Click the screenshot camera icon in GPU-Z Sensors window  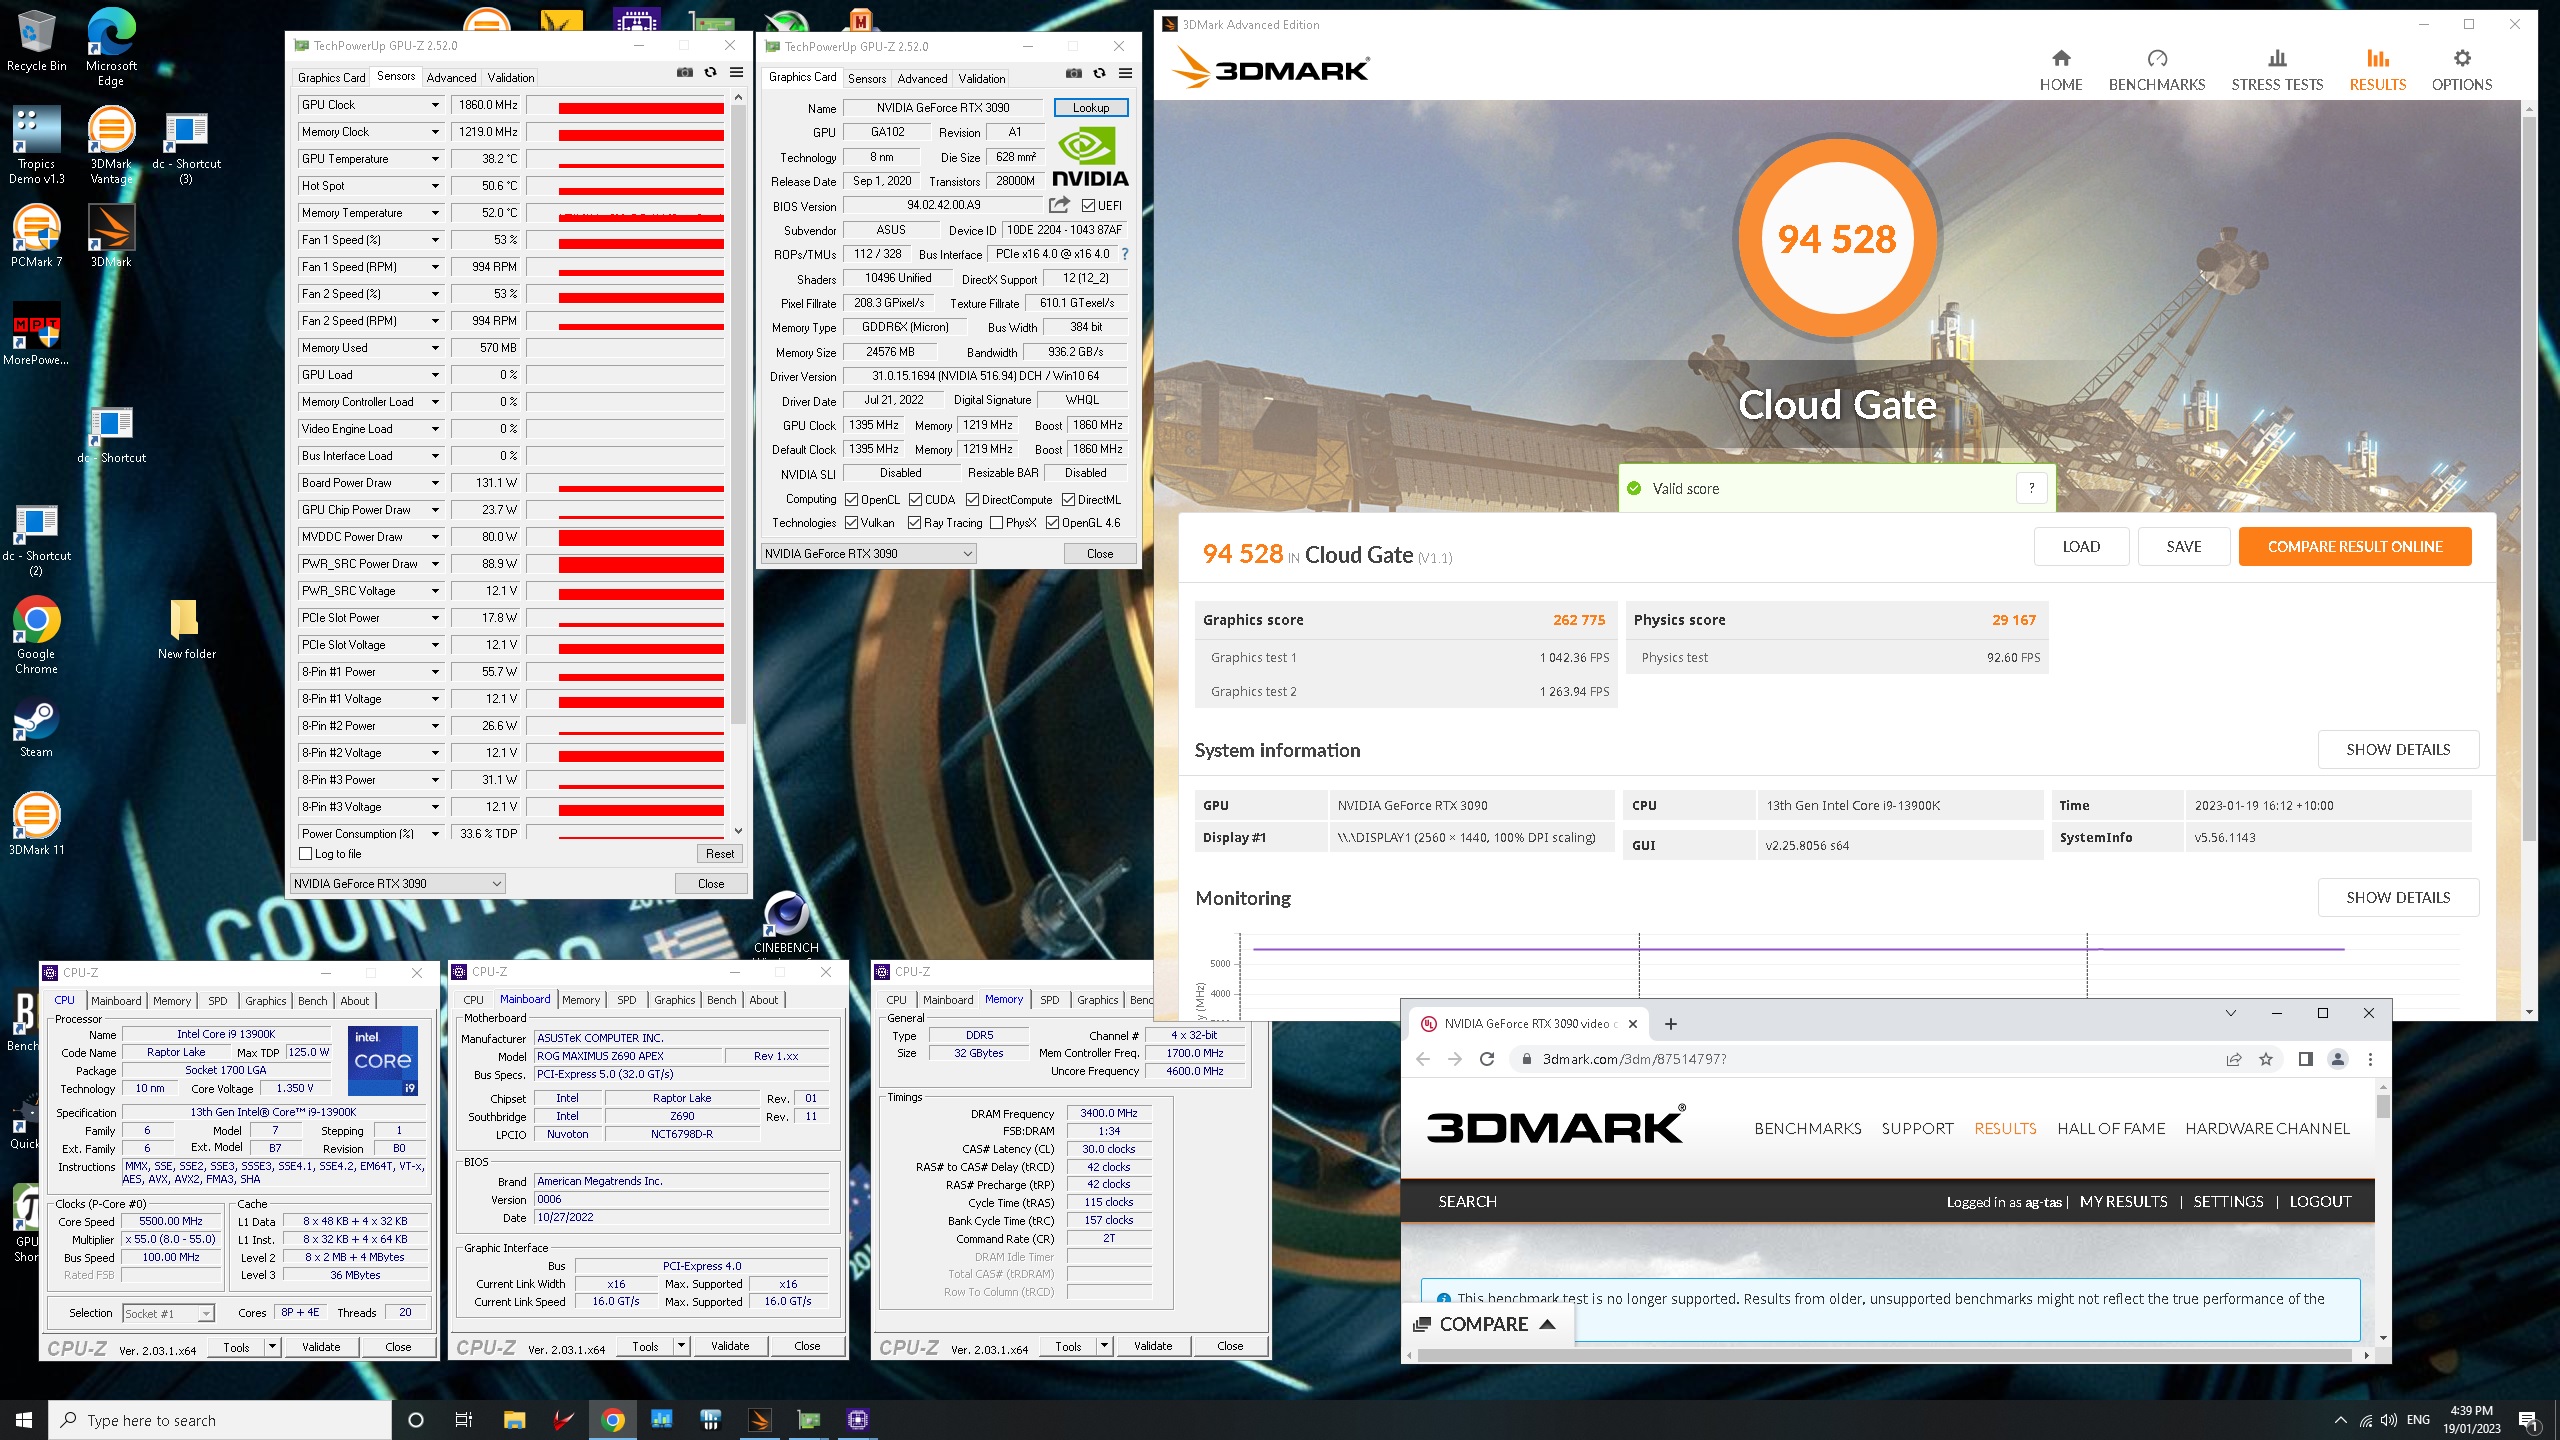(x=685, y=72)
